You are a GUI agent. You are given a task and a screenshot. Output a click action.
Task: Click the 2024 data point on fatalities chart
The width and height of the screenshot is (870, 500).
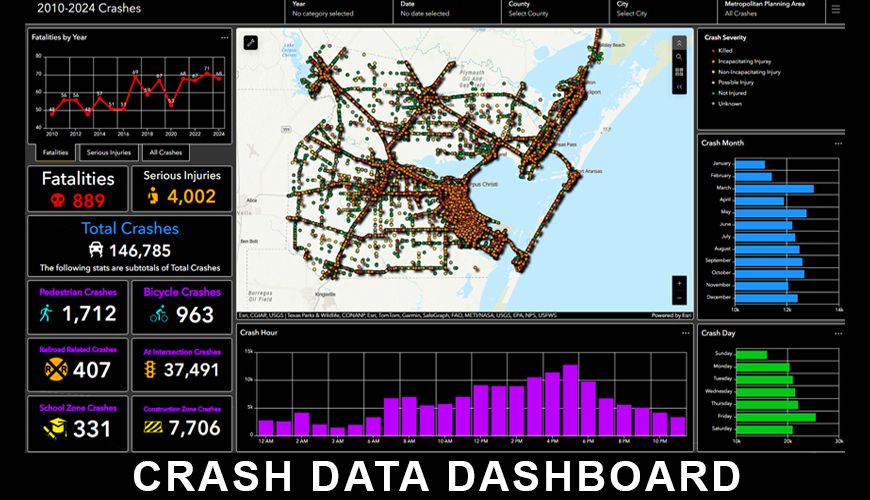[x=219, y=79]
